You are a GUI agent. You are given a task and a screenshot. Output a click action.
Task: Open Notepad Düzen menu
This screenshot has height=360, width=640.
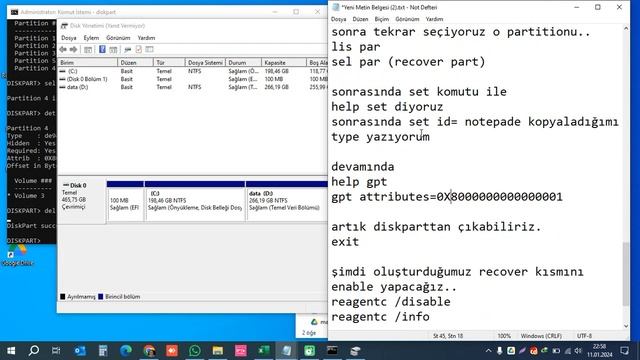click(360, 19)
